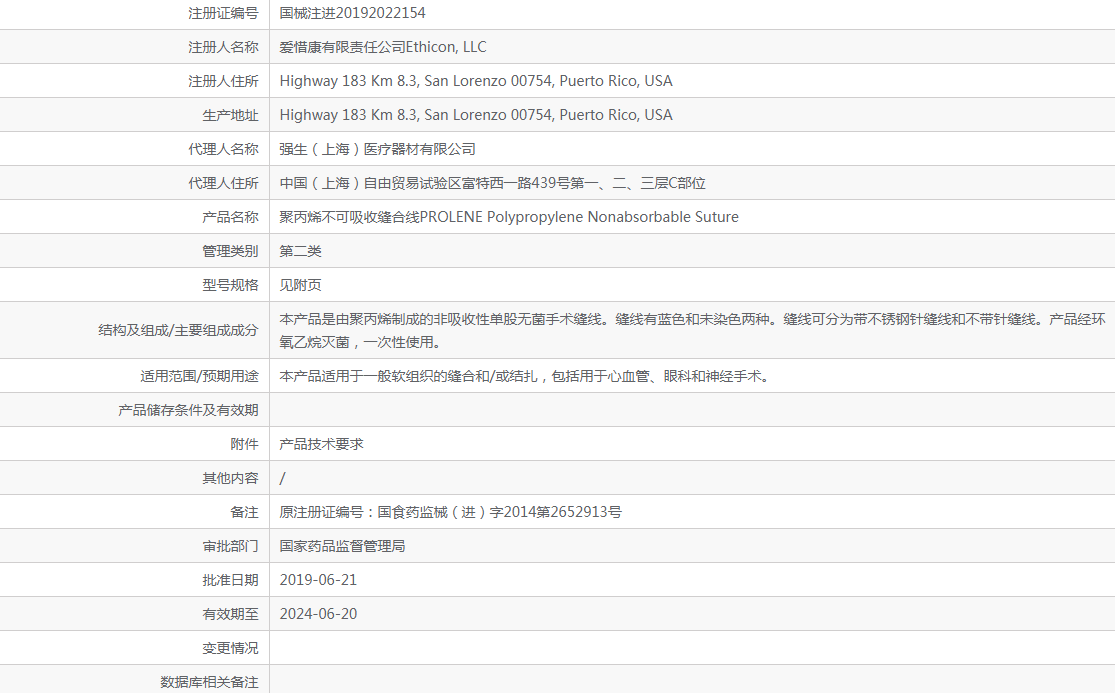This screenshot has height=693, width=1115.
Task: Click the 产品储存条件及有效期 row label
Action: [188, 410]
